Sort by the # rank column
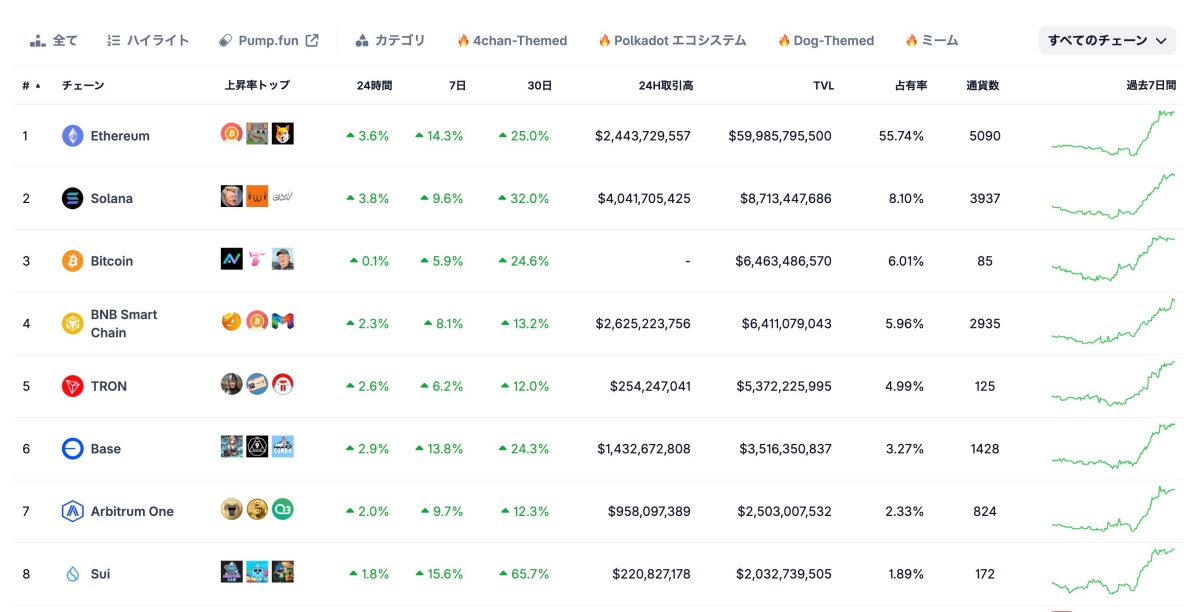 [32, 86]
